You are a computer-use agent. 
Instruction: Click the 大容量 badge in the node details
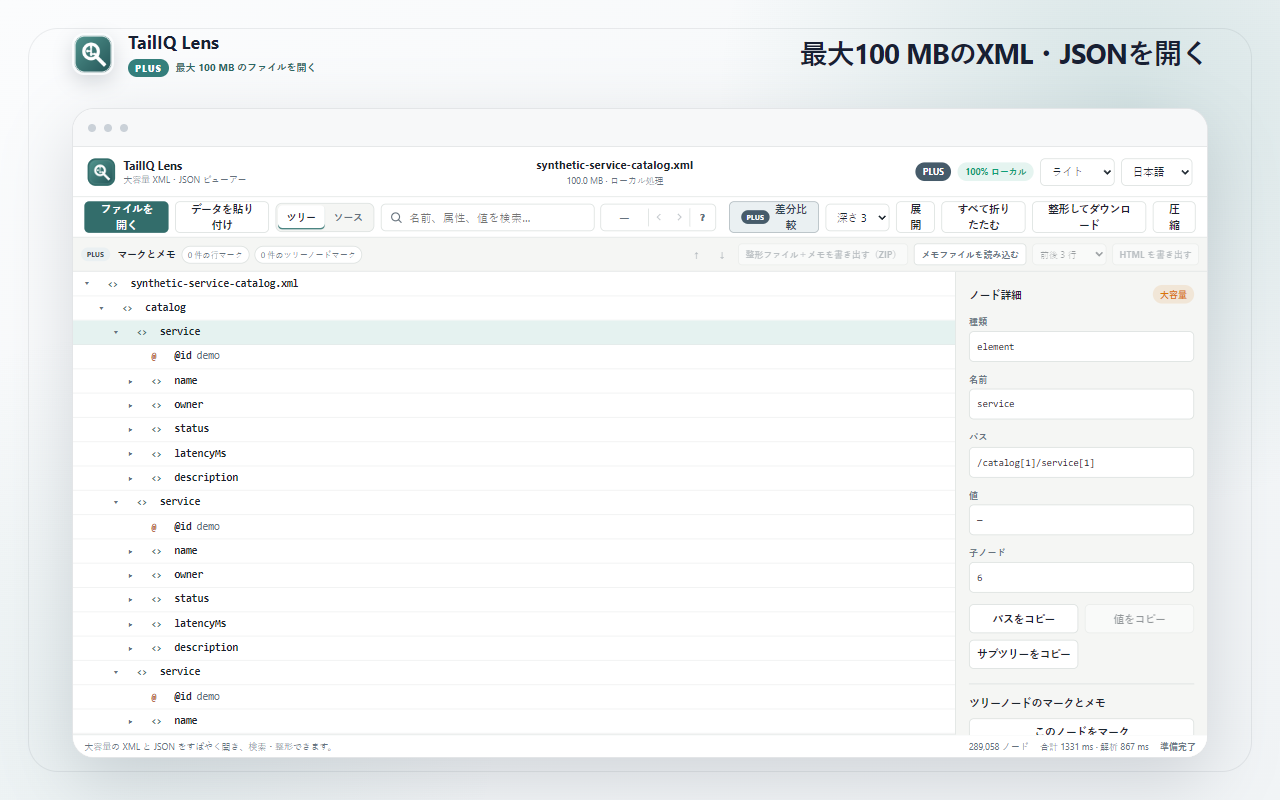[1173, 295]
